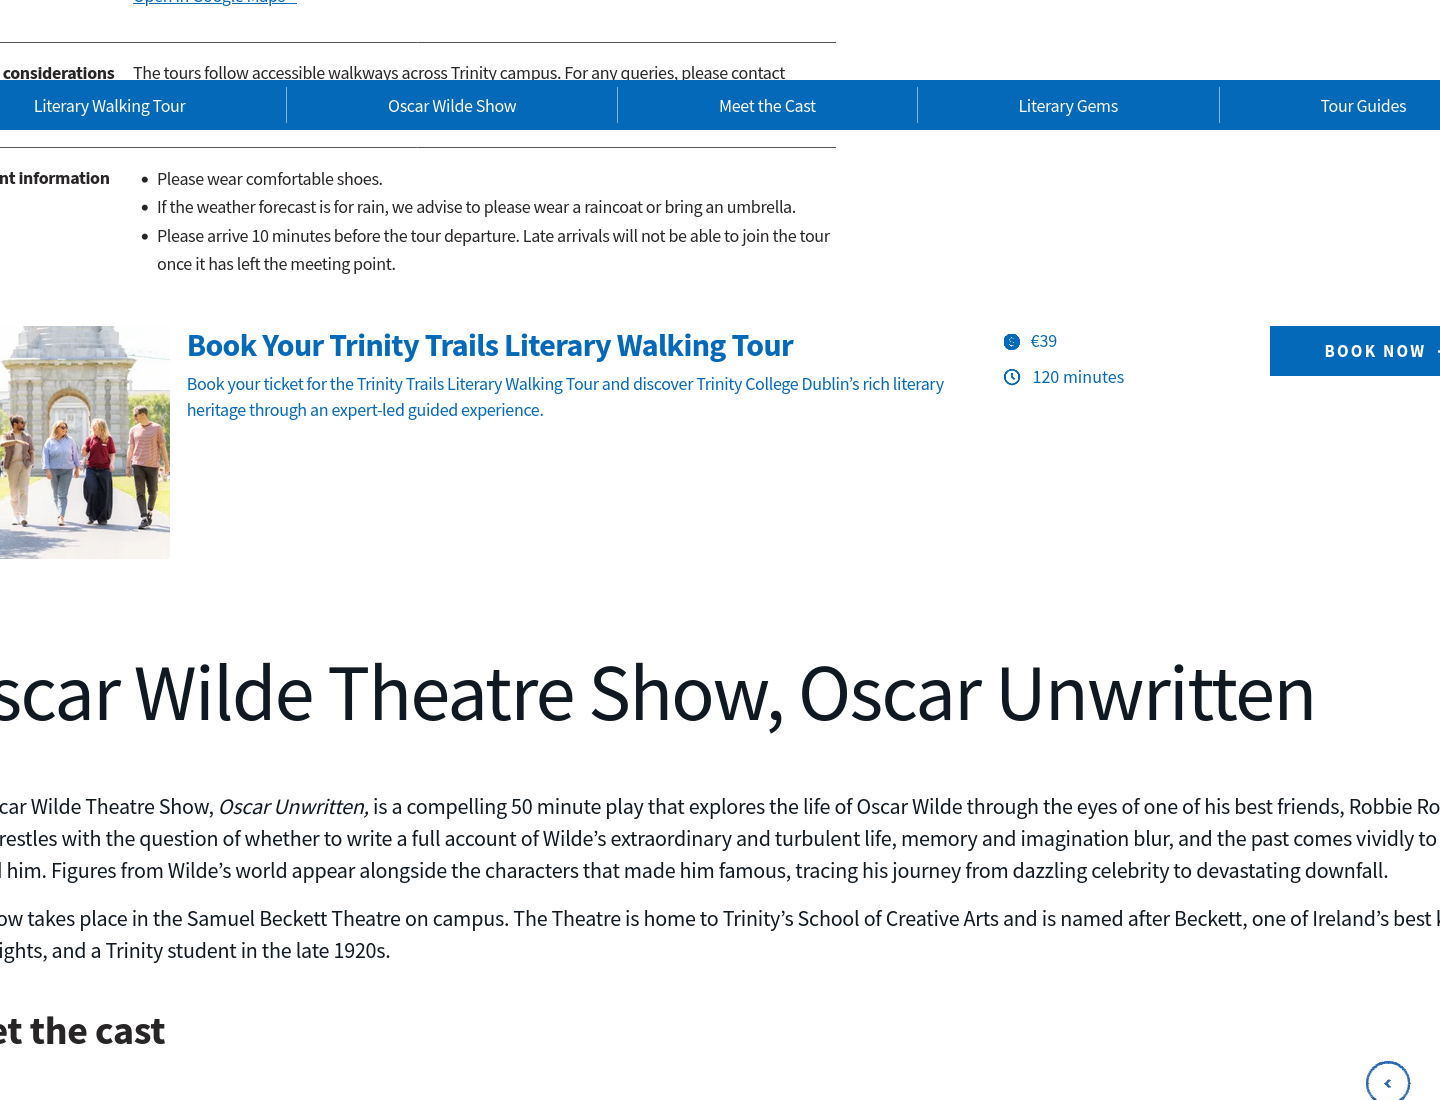Click the tour booking description text link
This screenshot has width=1440, height=1100.
(x=565, y=397)
